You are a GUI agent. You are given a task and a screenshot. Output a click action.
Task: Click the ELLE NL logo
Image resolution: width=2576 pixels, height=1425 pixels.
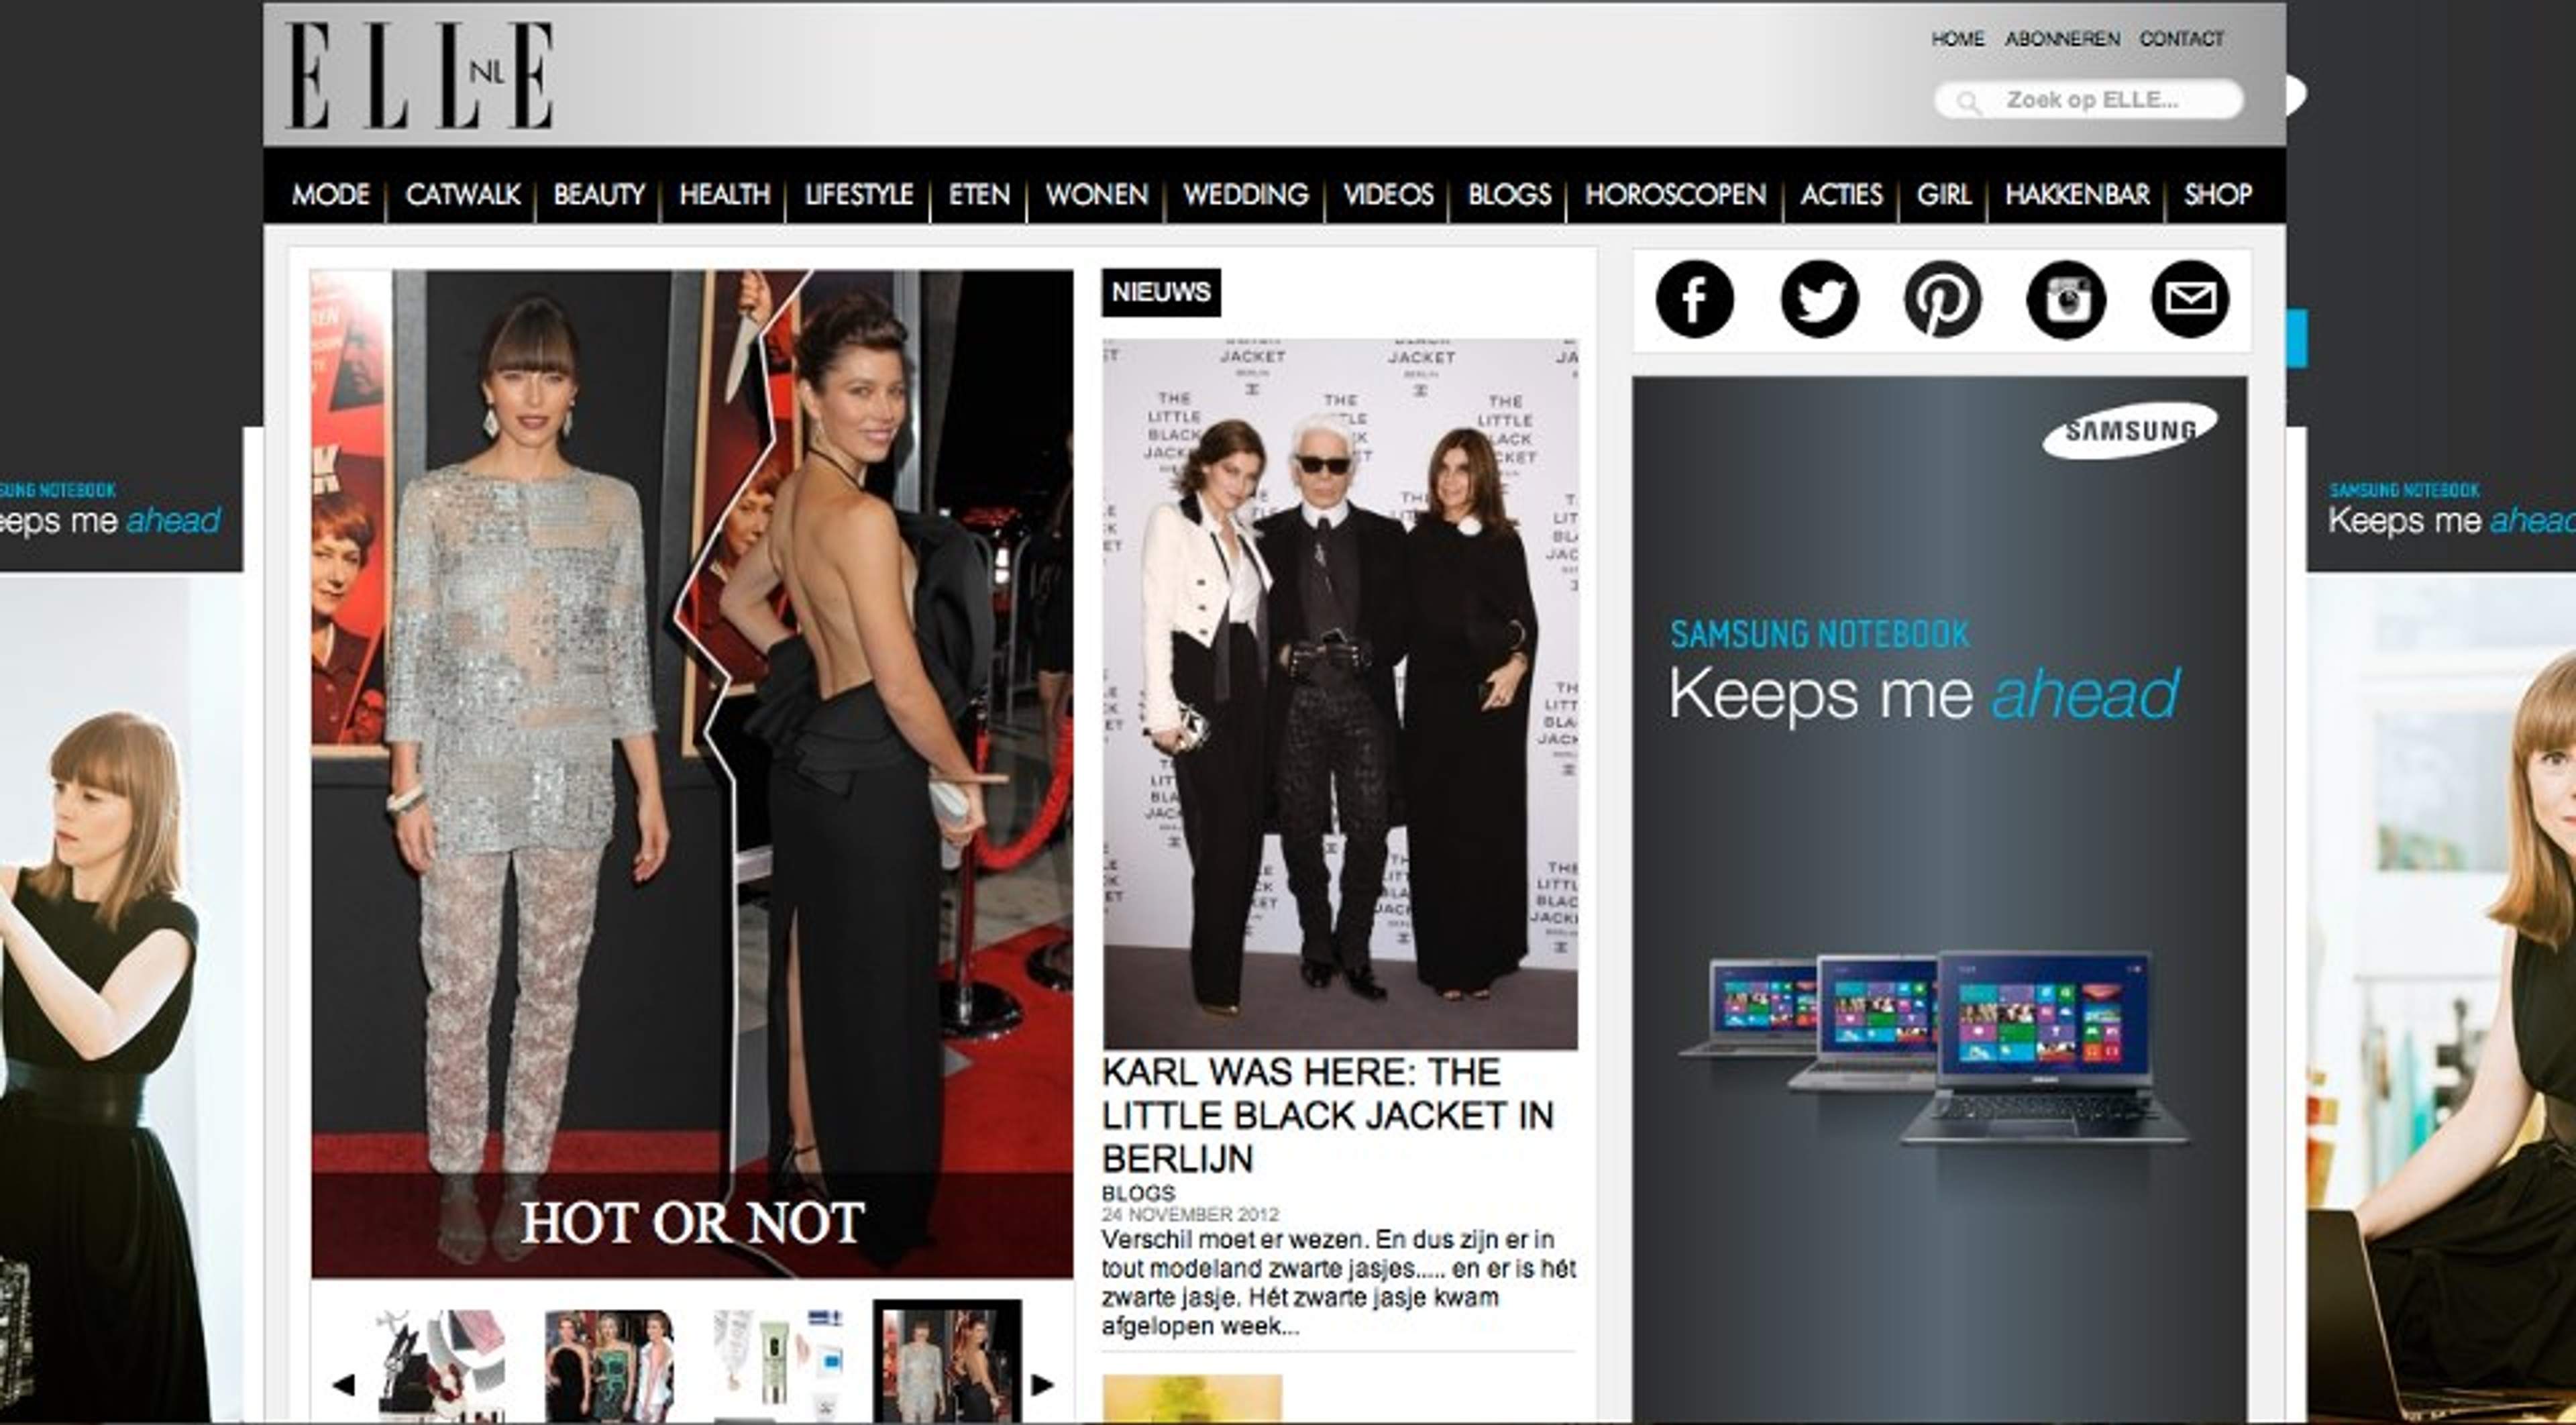(419, 76)
